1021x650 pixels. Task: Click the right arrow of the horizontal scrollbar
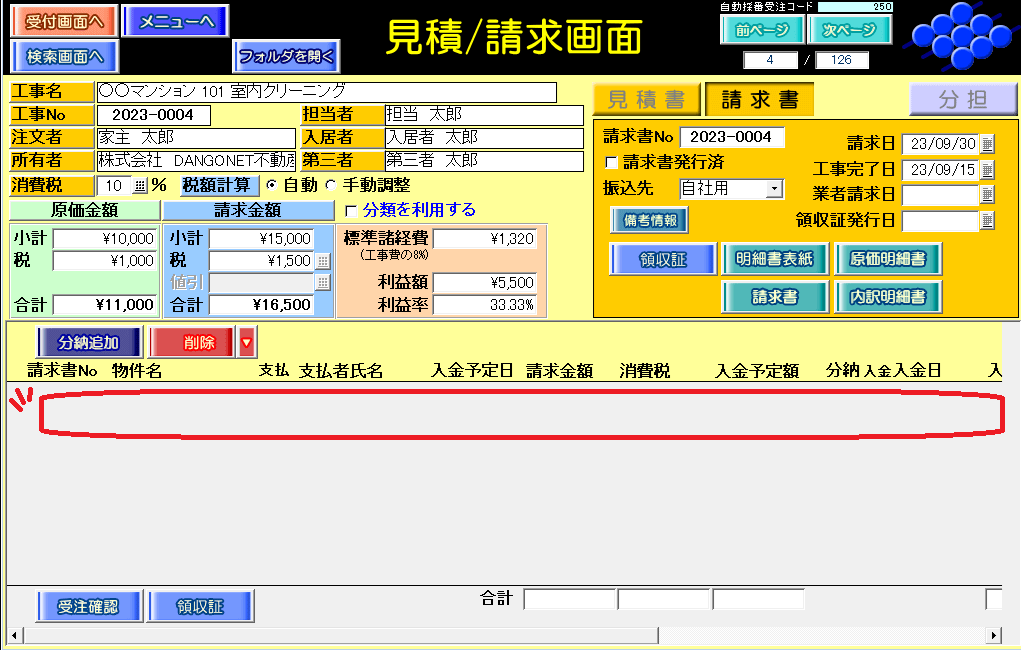[x=993, y=635]
